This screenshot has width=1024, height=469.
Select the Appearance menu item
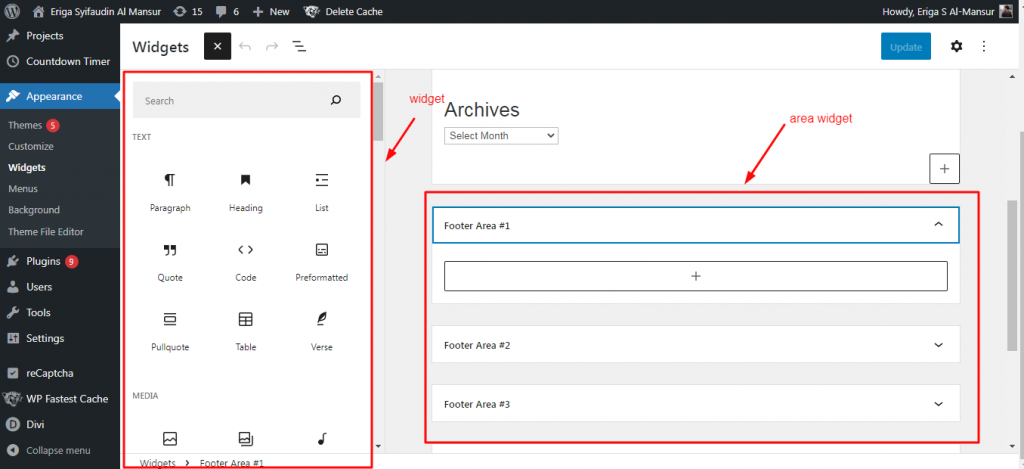[x=60, y=96]
